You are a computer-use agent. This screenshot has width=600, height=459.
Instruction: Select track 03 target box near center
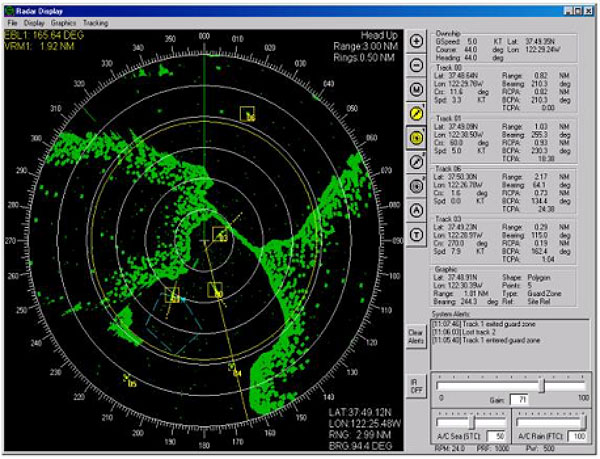[x=220, y=234]
